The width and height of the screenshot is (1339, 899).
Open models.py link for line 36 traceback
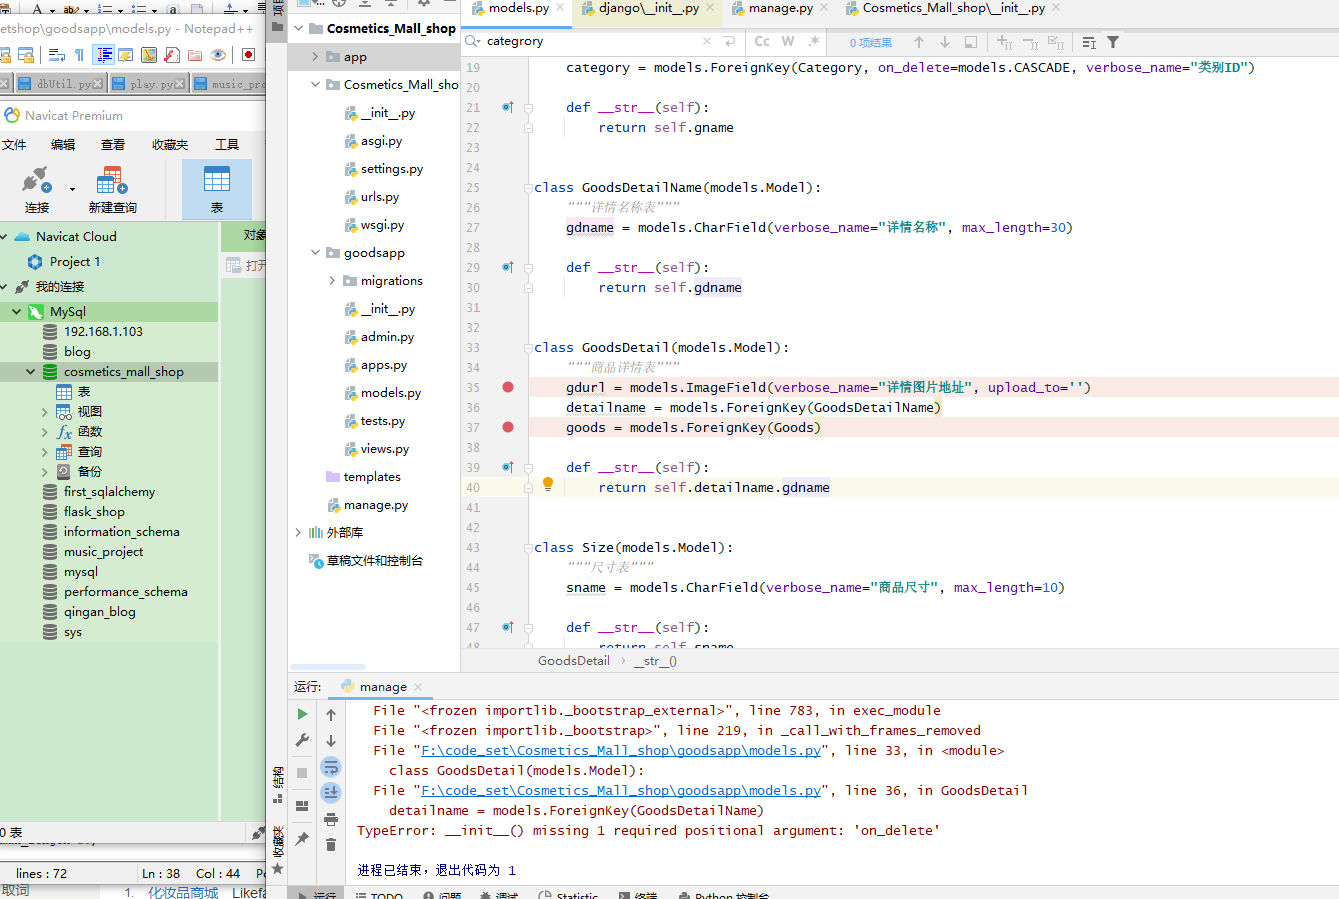621,791
